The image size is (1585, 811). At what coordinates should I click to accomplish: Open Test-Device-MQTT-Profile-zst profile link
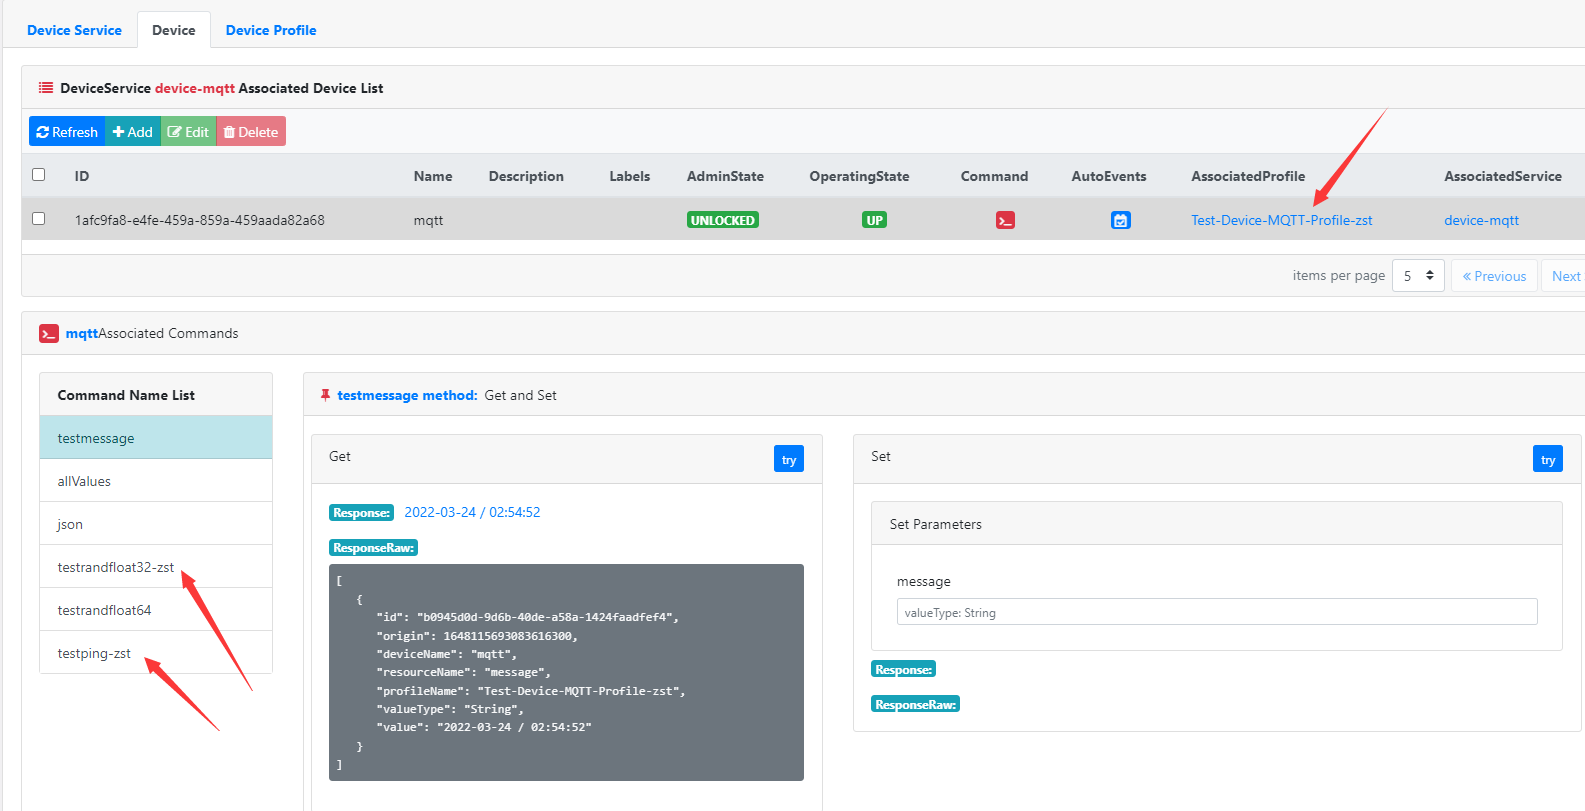(x=1281, y=220)
